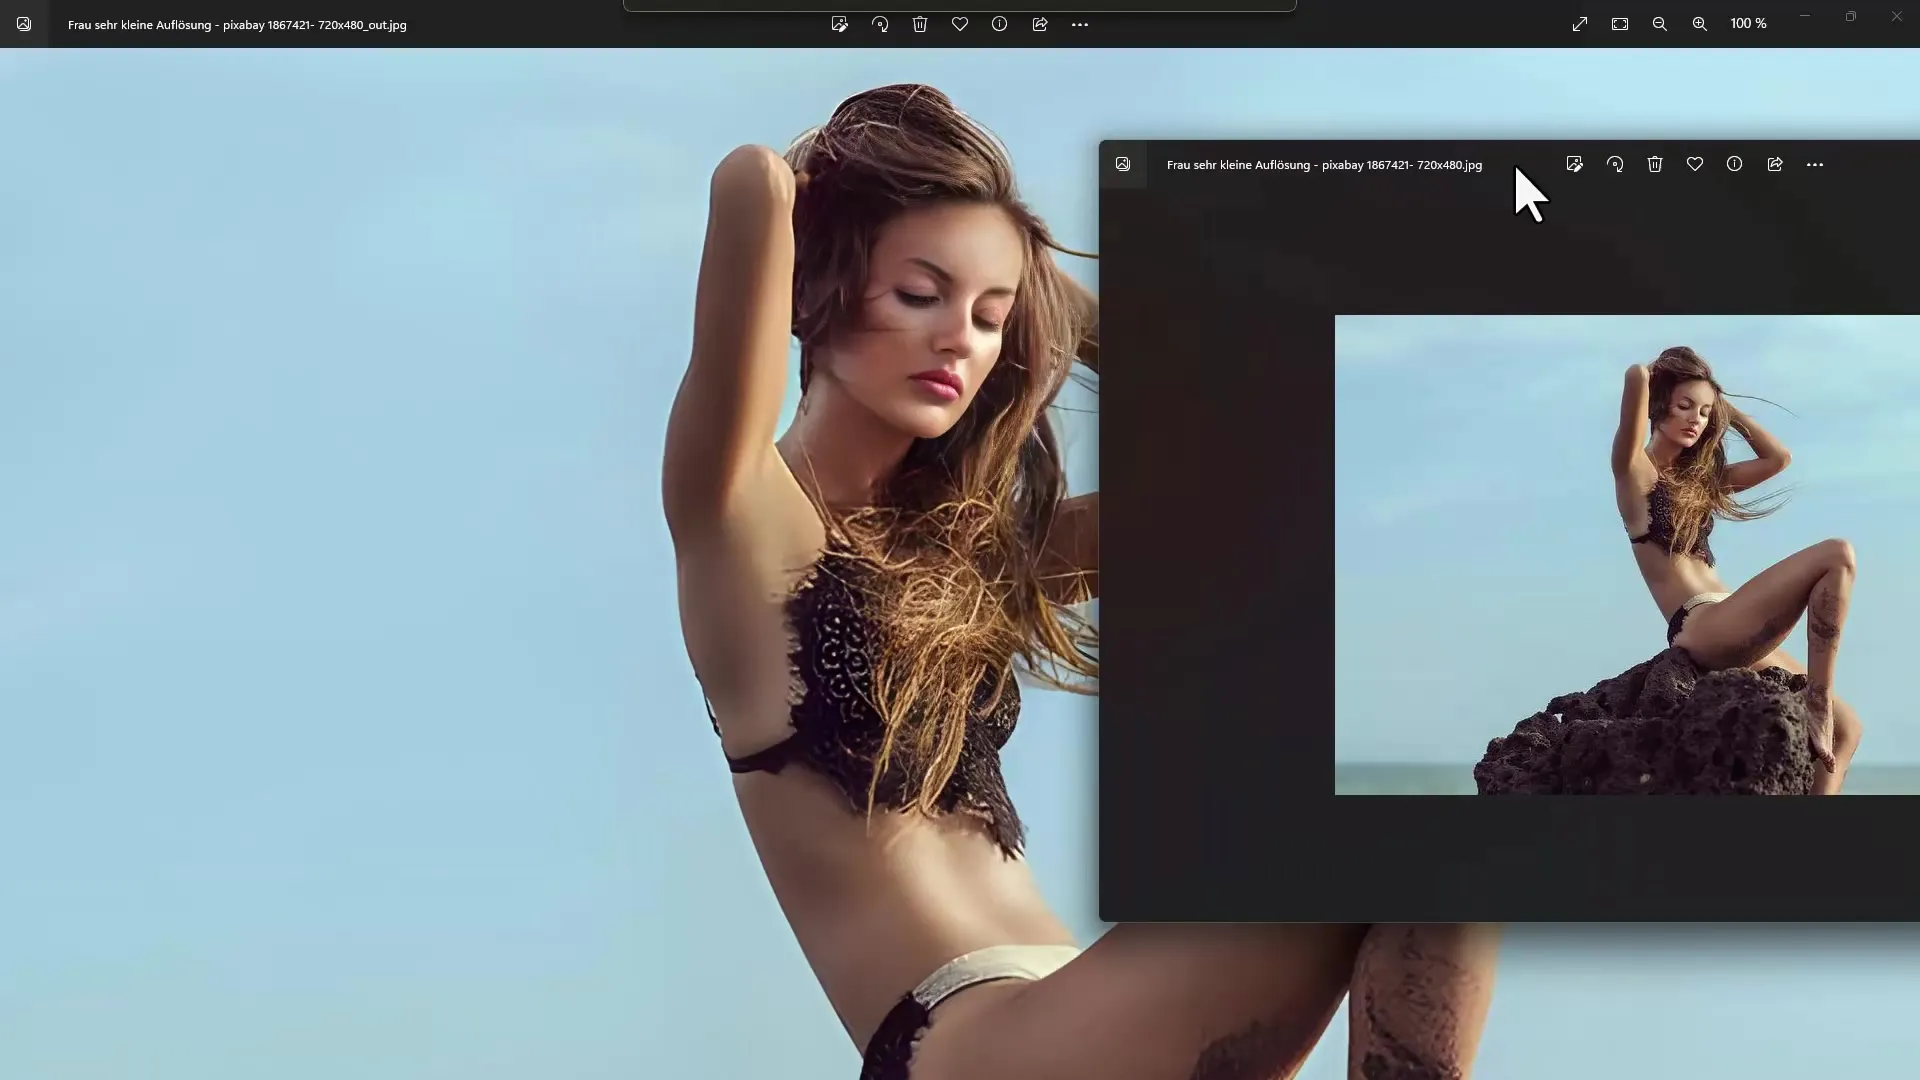Viewport: 1920px width, 1080px height.
Task: Open file info in the _out.jpg window
Action: pyautogui.click(x=1000, y=24)
